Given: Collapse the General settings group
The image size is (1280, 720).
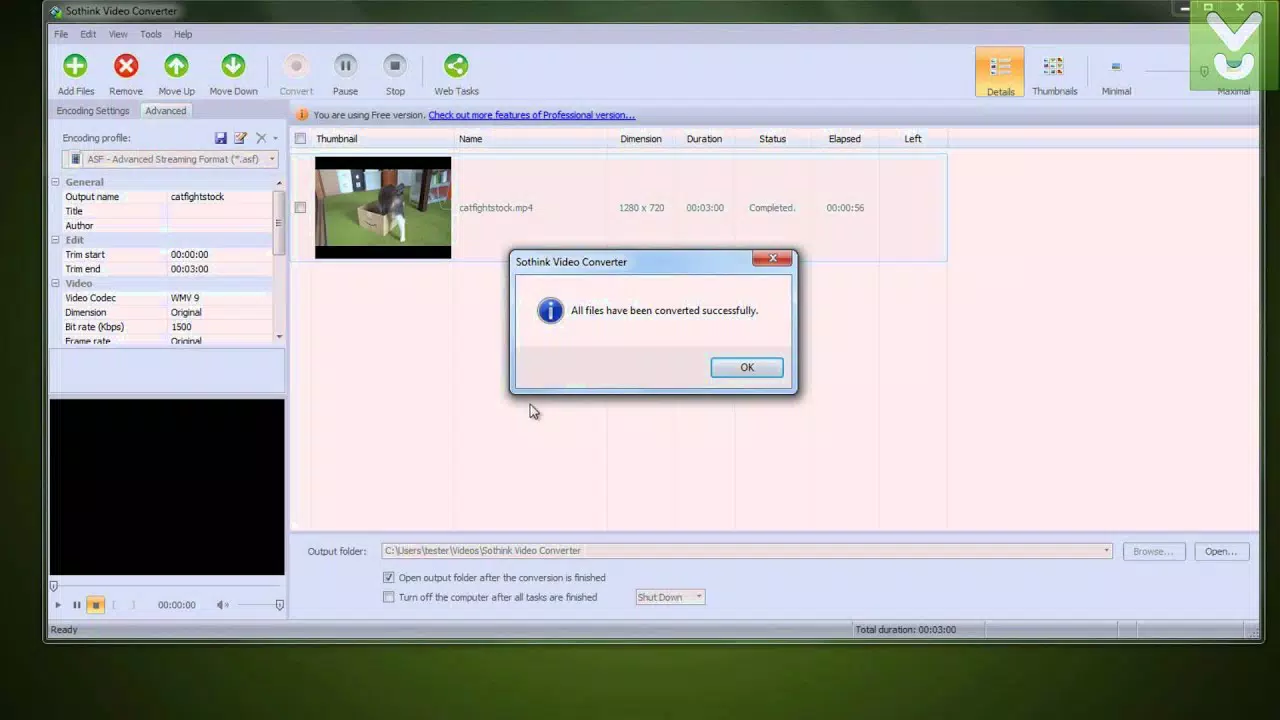Looking at the screenshot, I should point(57,182).
